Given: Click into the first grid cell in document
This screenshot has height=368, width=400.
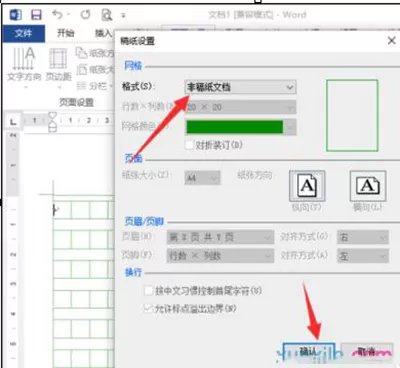Looking at the screenshot, I should (x=63, y=210).
